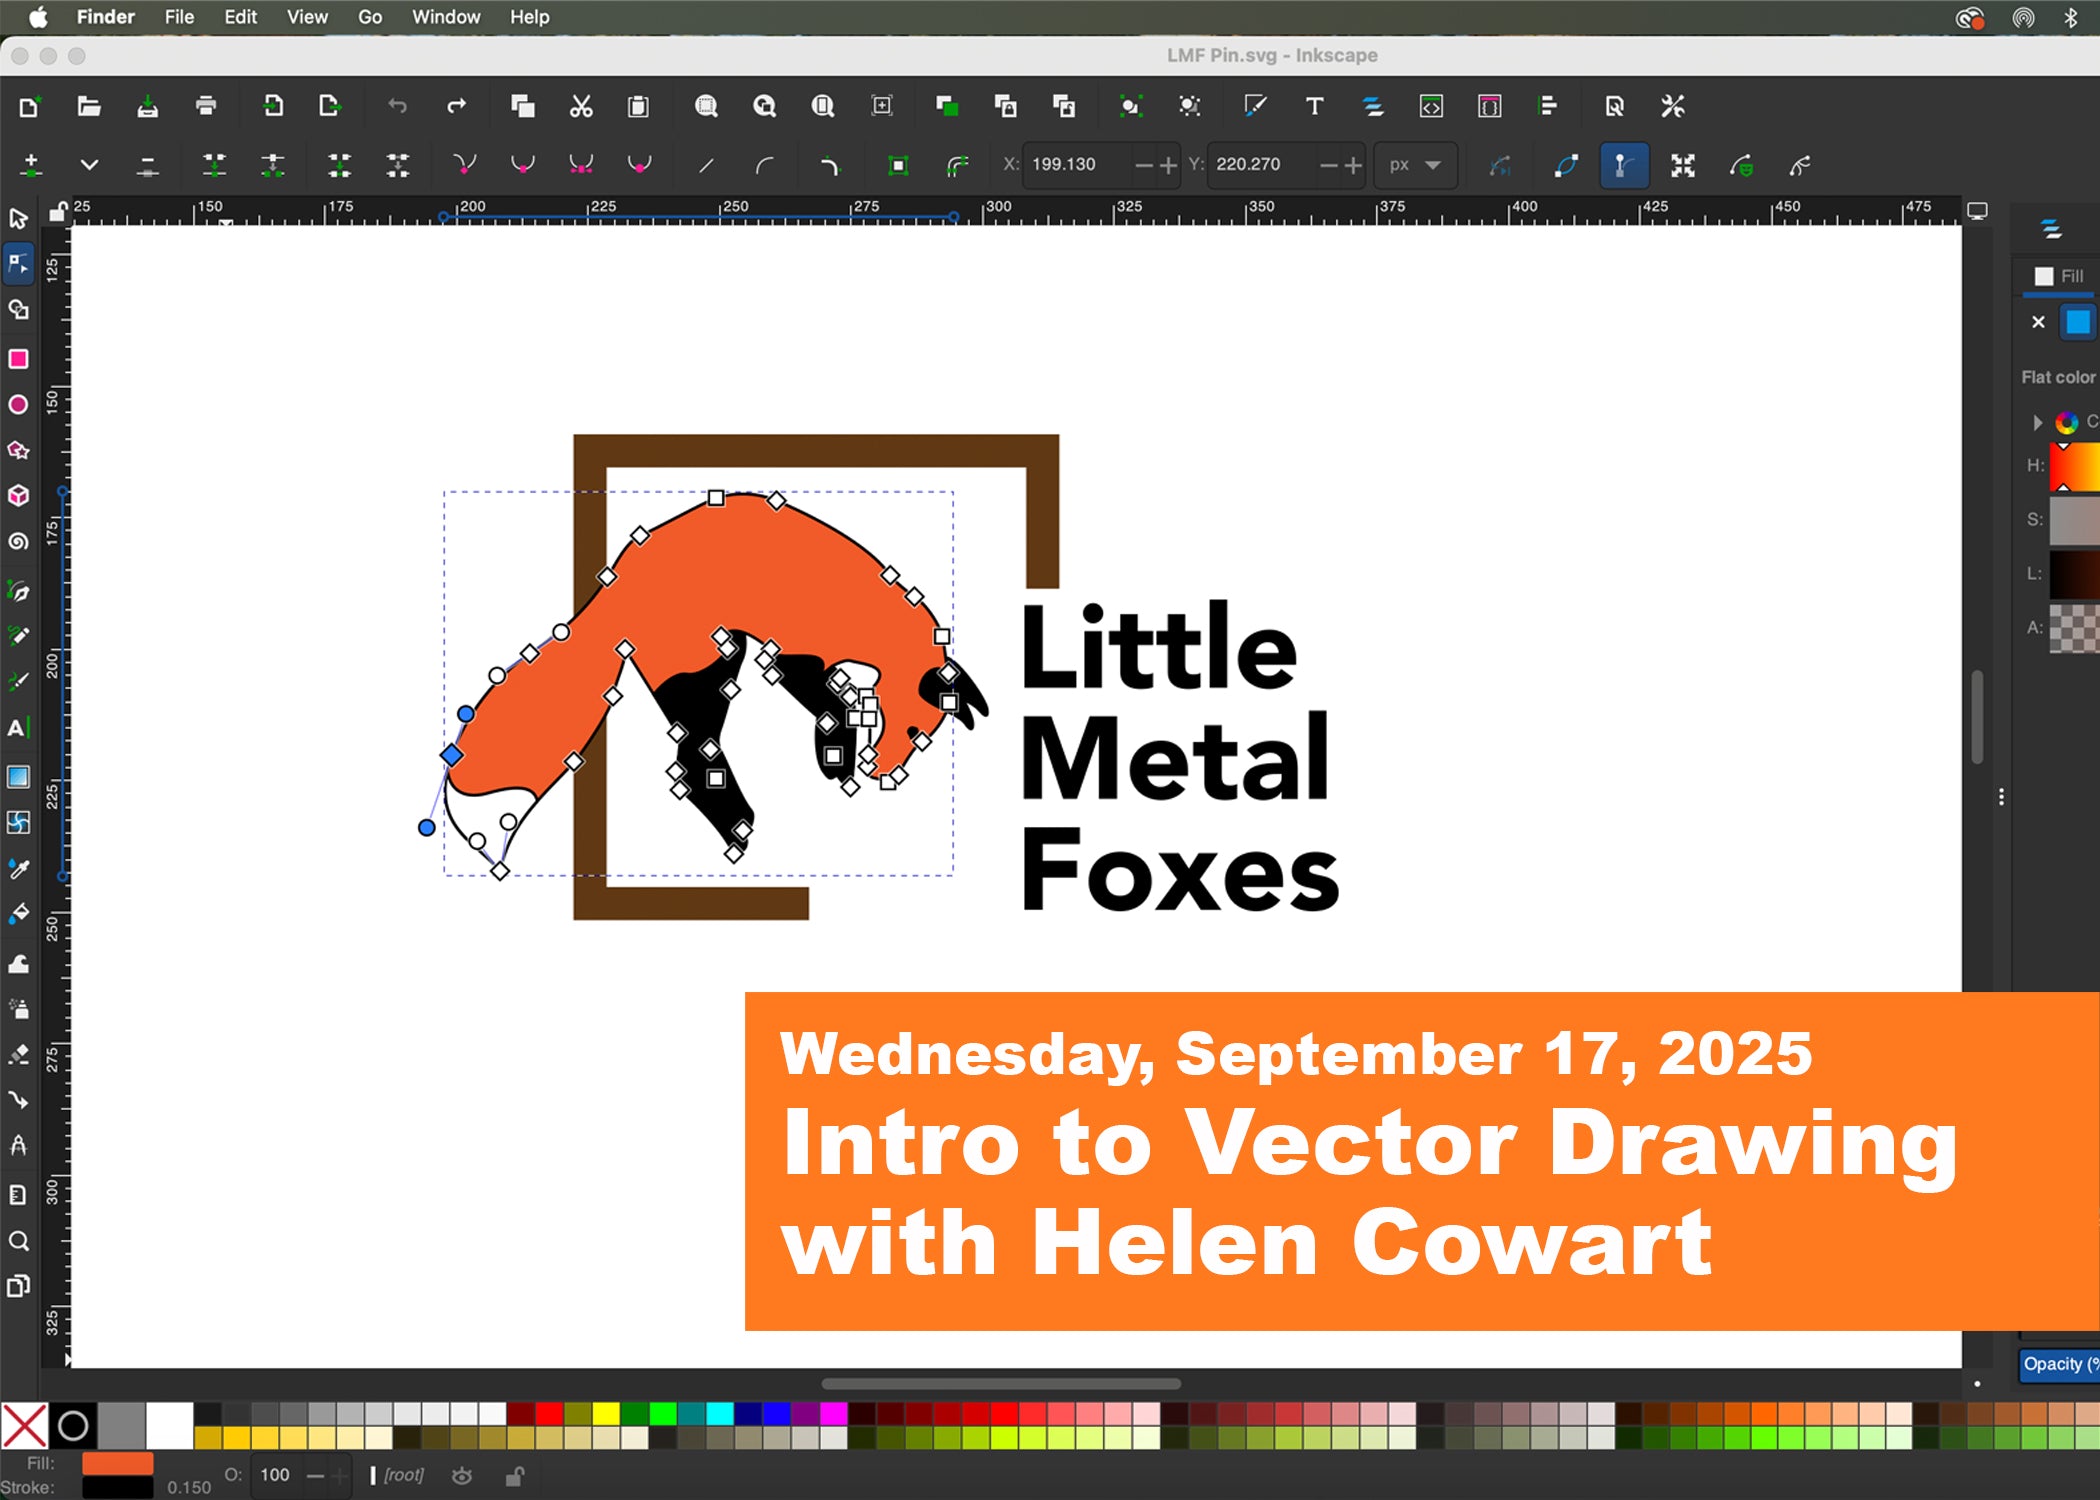Select the Ellipse tool

pyautogui.click(x=18, y=404)
